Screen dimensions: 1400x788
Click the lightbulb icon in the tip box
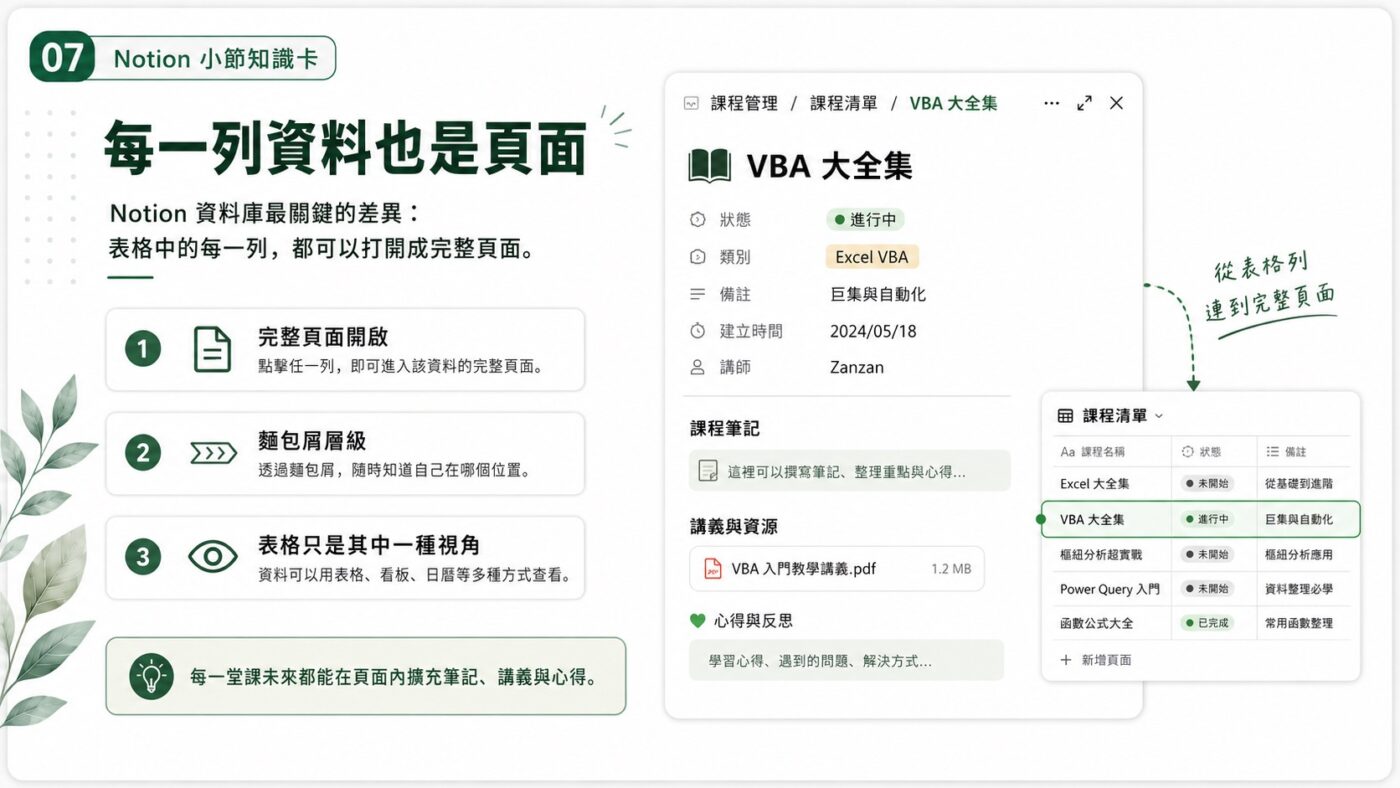tap(151, 677)
